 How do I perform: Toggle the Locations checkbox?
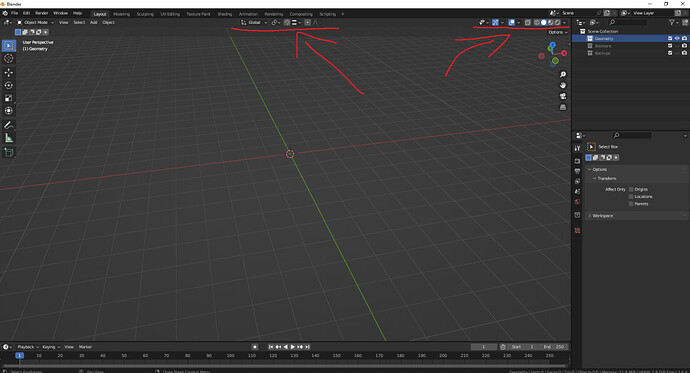631,197
